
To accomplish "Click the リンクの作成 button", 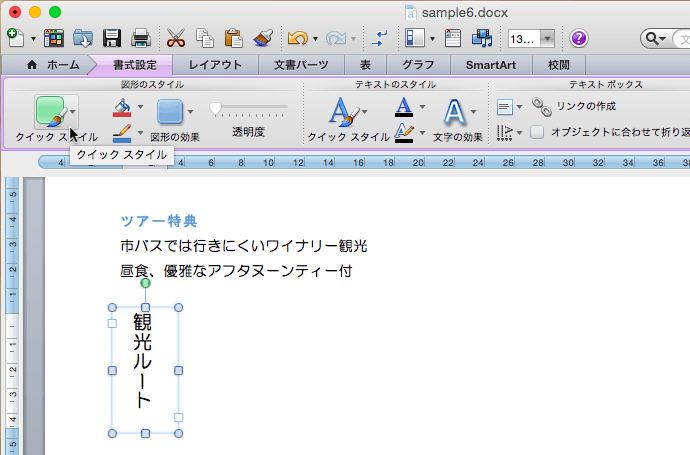I will pyautogui.click(x=586, y=106).
